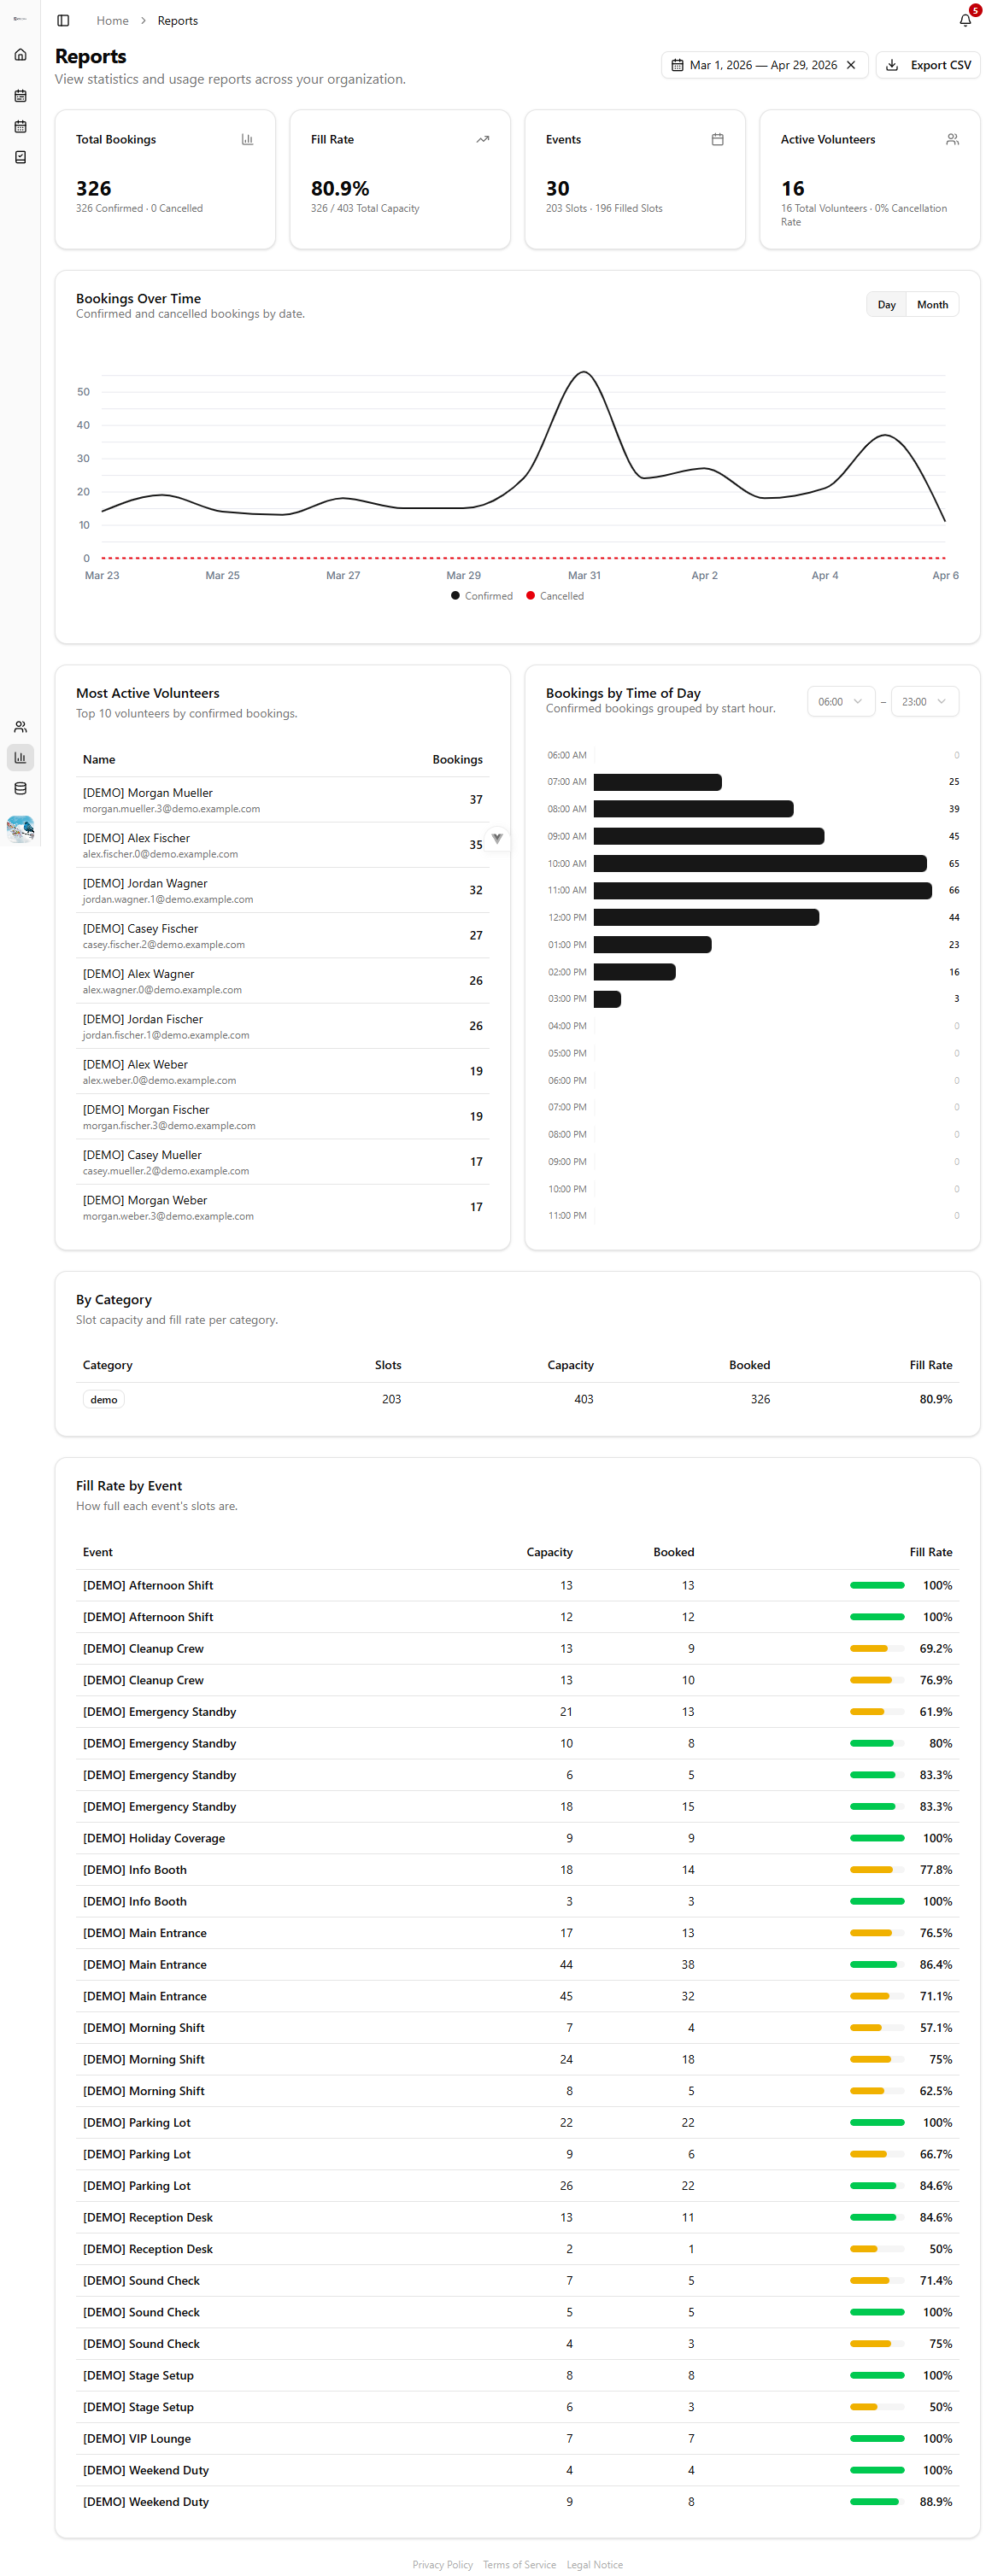This screenshot has height=2576, width=986.
Task: Click the Name column header
Action: point(99,760)
